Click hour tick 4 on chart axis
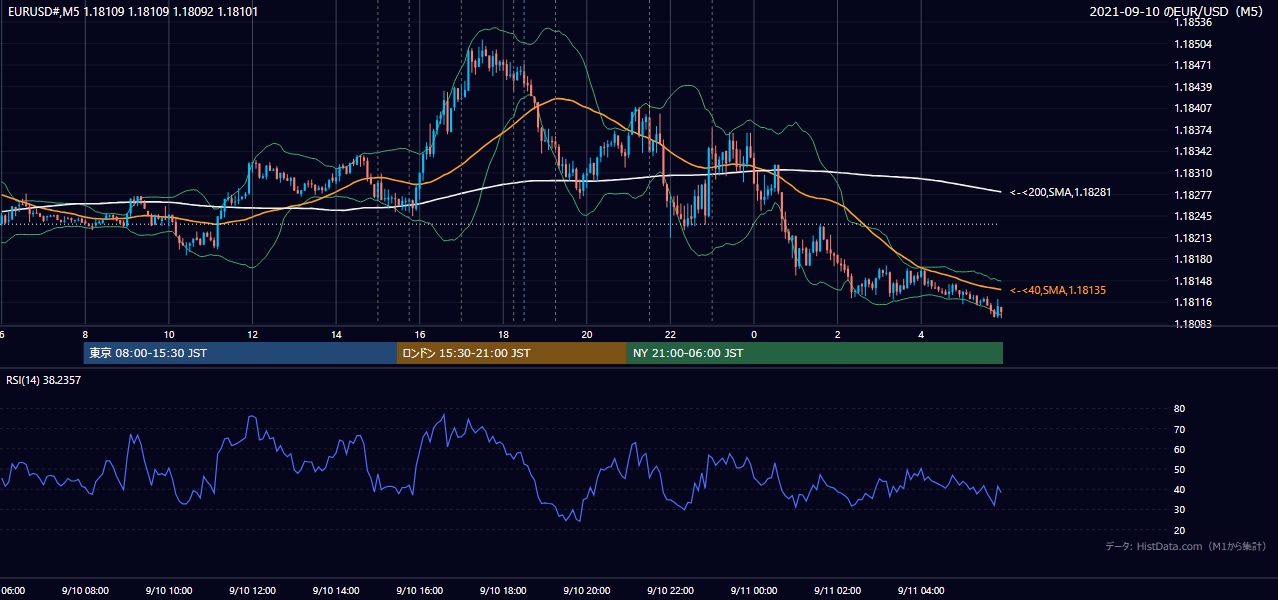This screenshot has width=1278, height=600. coord(921,334)
